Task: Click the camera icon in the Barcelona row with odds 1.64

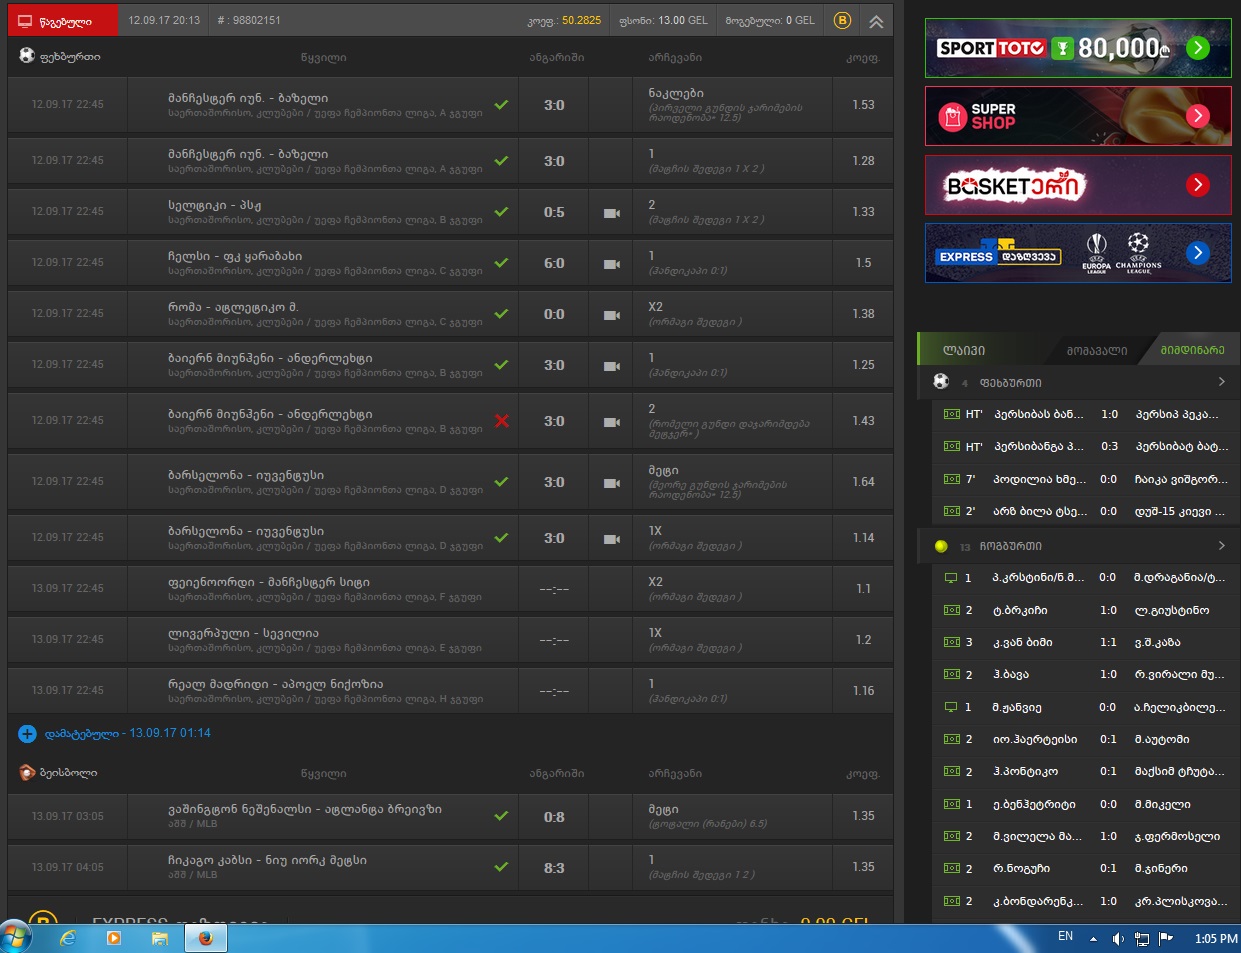Action: click(x=612, y=483)
